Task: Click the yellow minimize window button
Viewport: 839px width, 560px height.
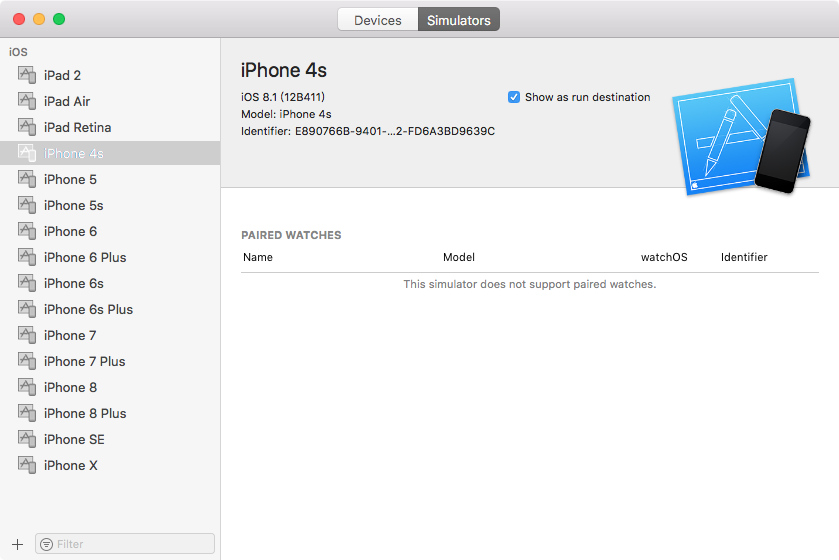Action: pos(39,19)
